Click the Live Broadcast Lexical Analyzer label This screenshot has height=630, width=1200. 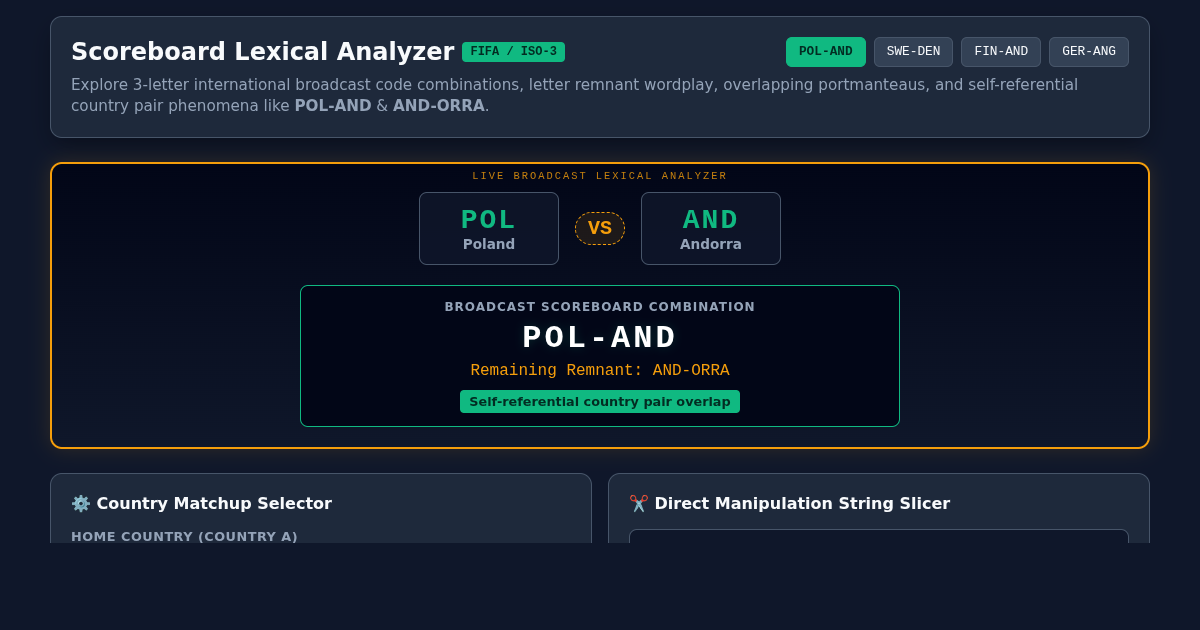600,176
